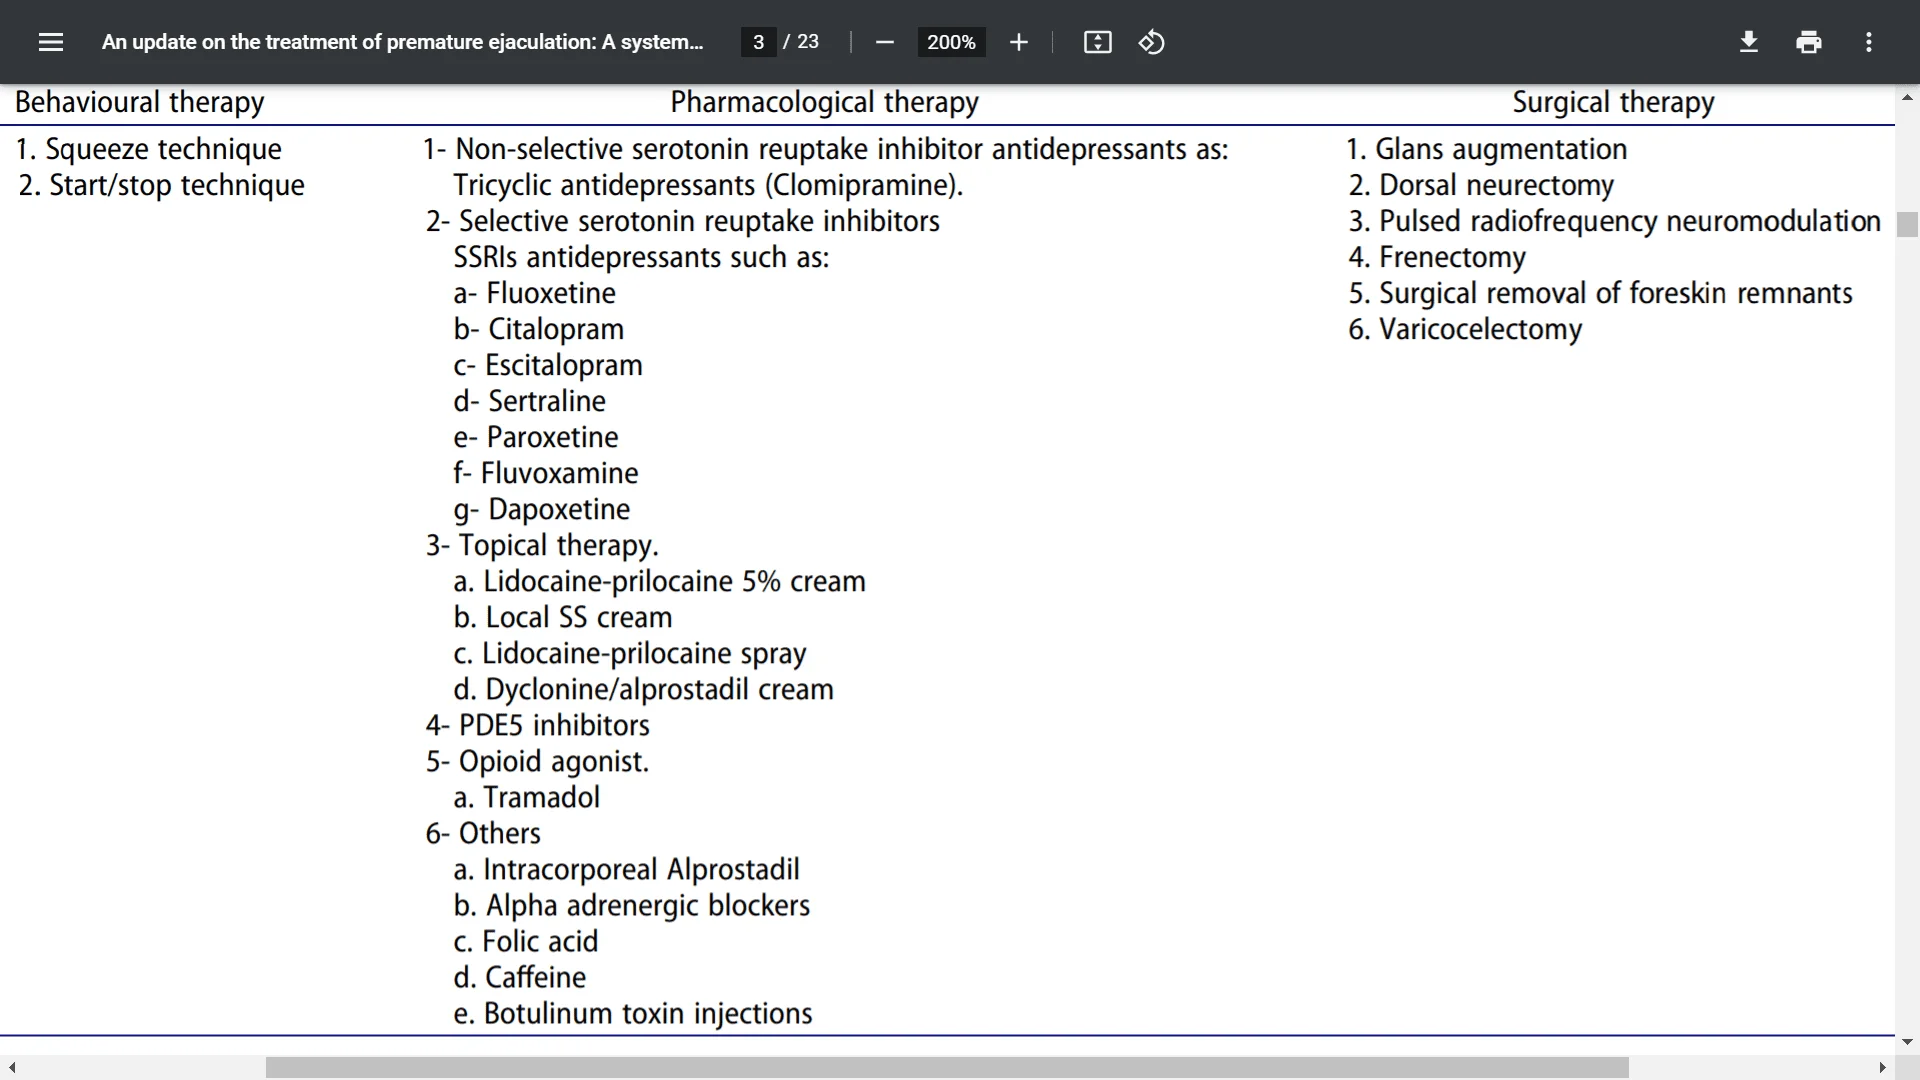The image size is (1920, 1080).
Task: Click '6. Varicocelectomy' entry
Action: [x=1465, y=329]
